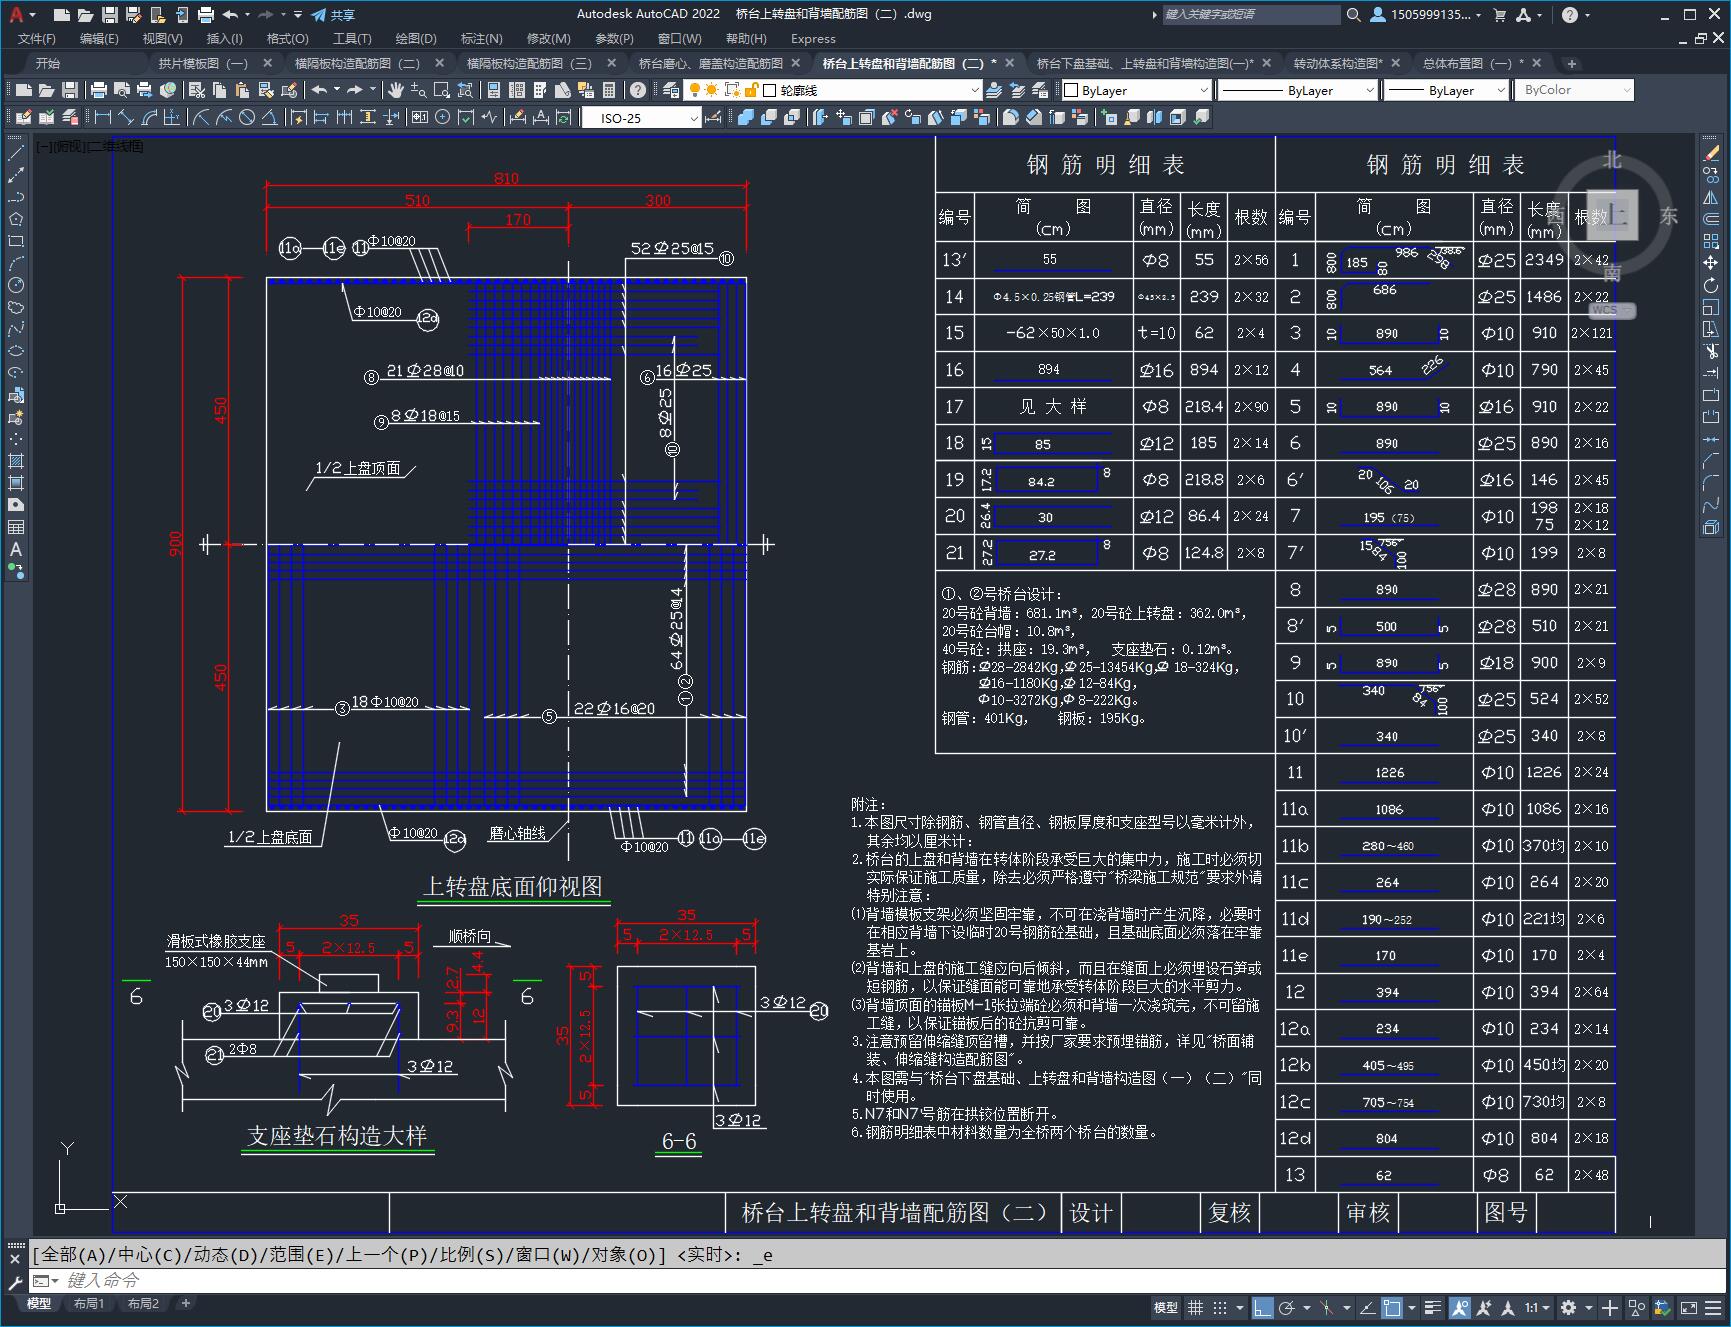This screenshot has height=1327, width=1731.
Task: Select the Polygon tool in the draw toolbar
Action: [x=16, y=219]
